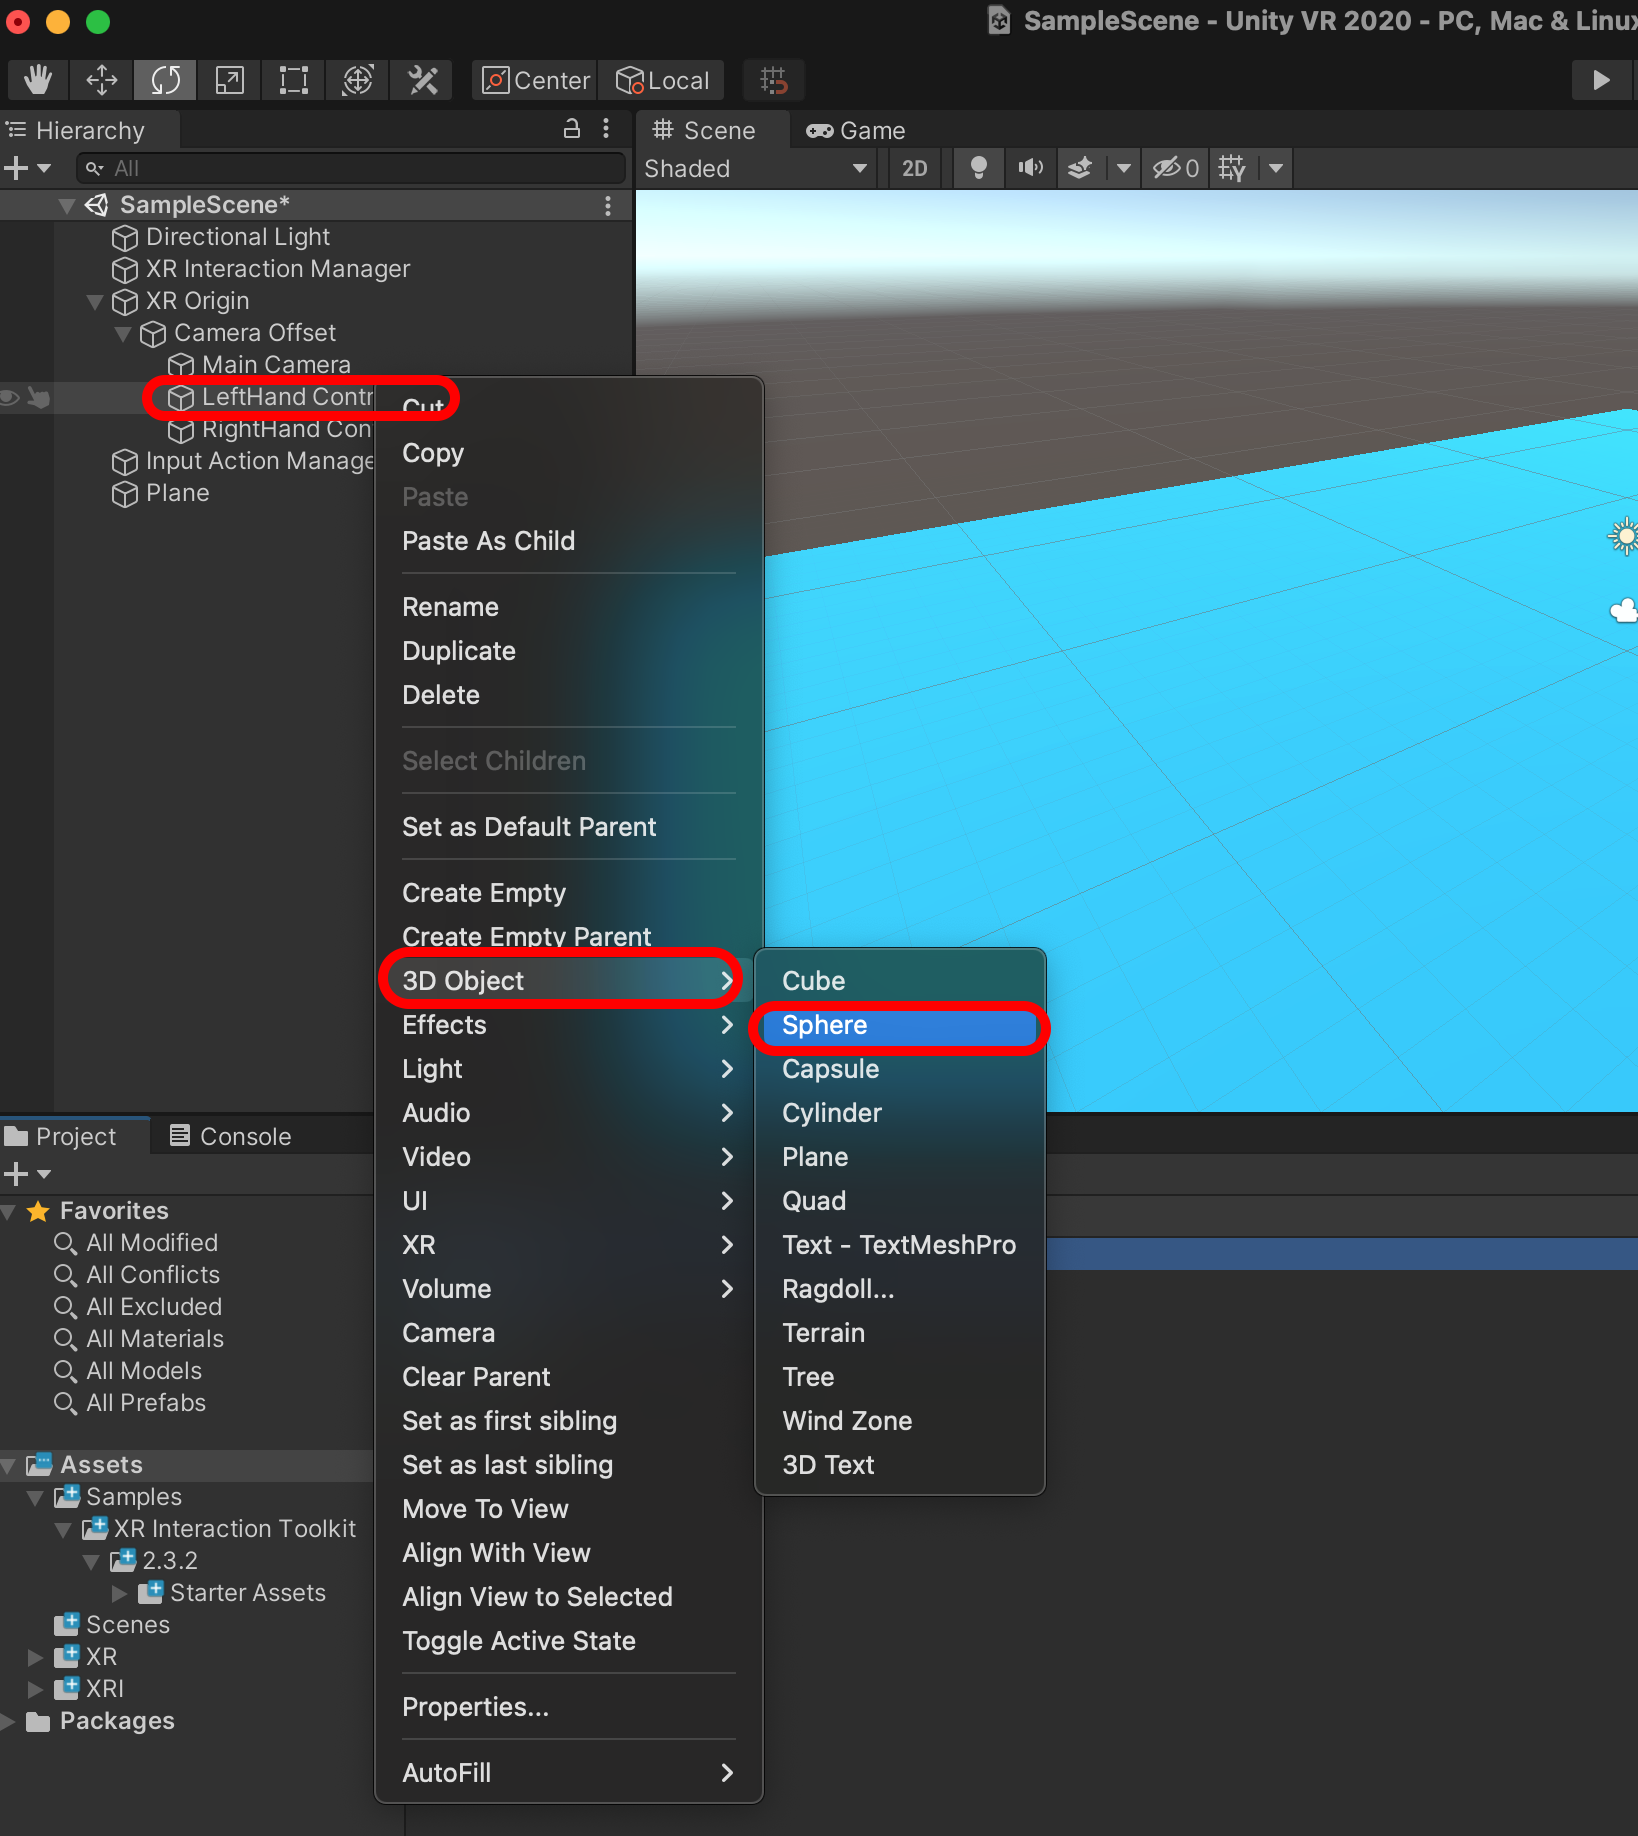Viewport: 1638px width, 1836px height.
Task: Toggle scene audio speaker icon
Action: [1030, 168]
